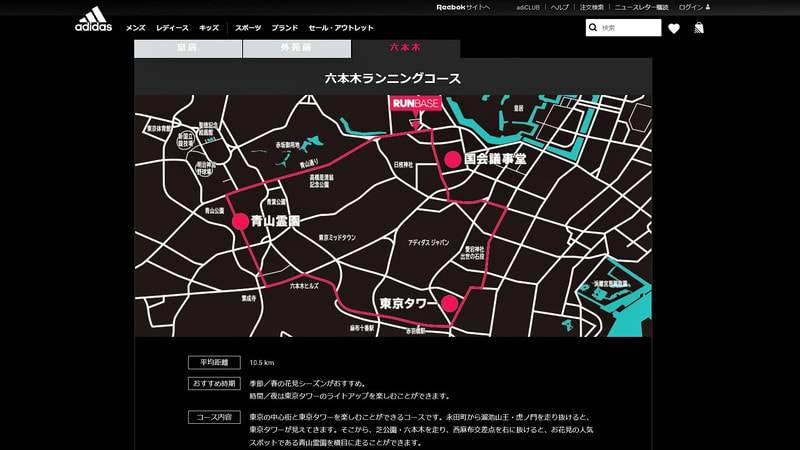The height and width of the screenshot is (450, 800).
Task: Go to the Reebok site link
Action: [463, 7]
